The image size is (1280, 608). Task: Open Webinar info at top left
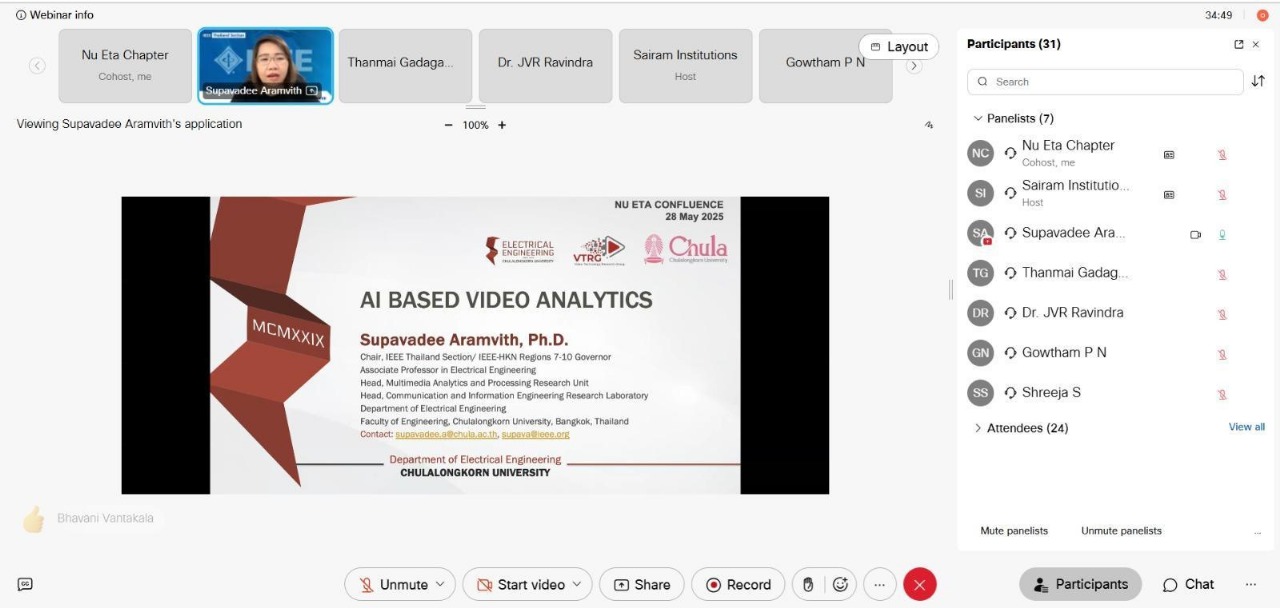click(55, 15)
